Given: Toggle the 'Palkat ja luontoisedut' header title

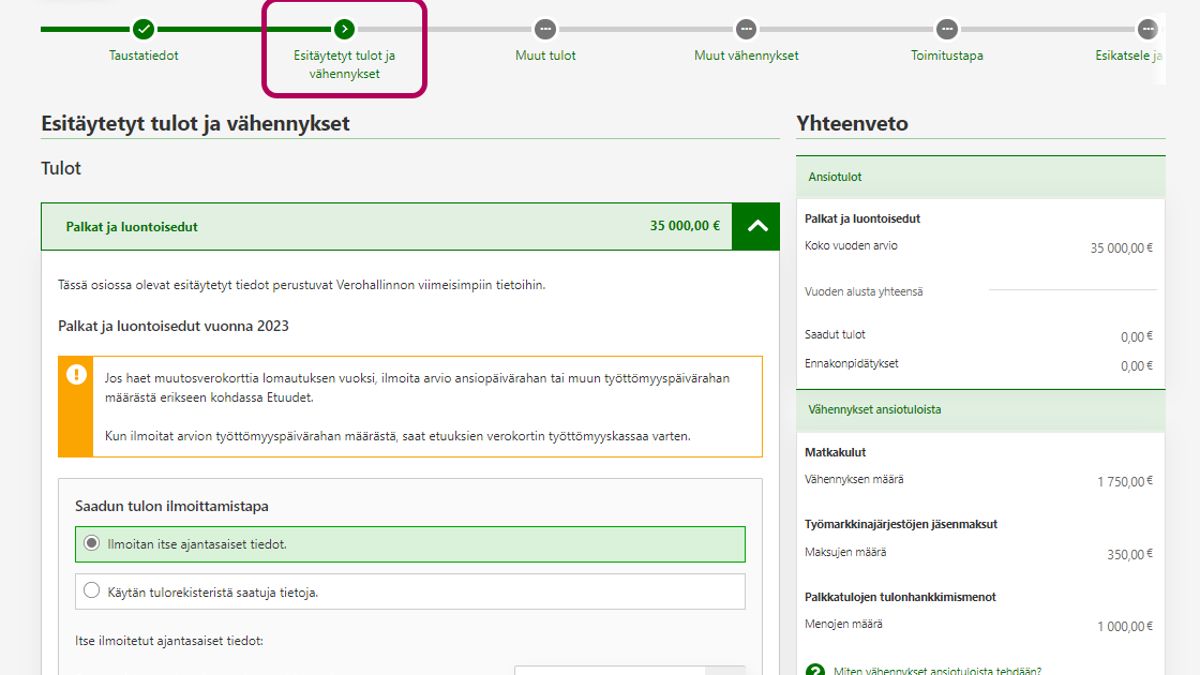Looking at the screenshot, I should coord(132,227).
